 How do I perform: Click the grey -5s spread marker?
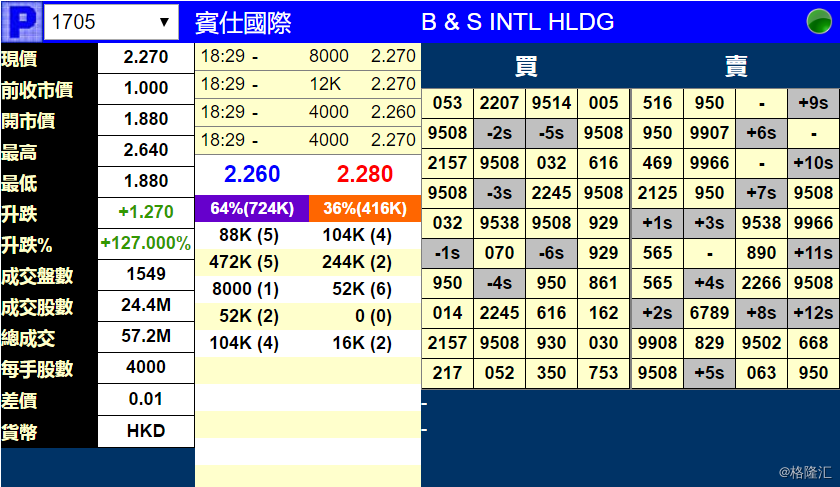click(x=551, y=133)
